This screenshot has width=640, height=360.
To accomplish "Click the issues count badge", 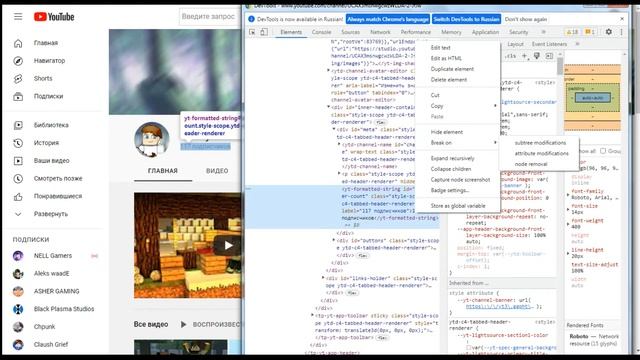I will click(590, 32).
